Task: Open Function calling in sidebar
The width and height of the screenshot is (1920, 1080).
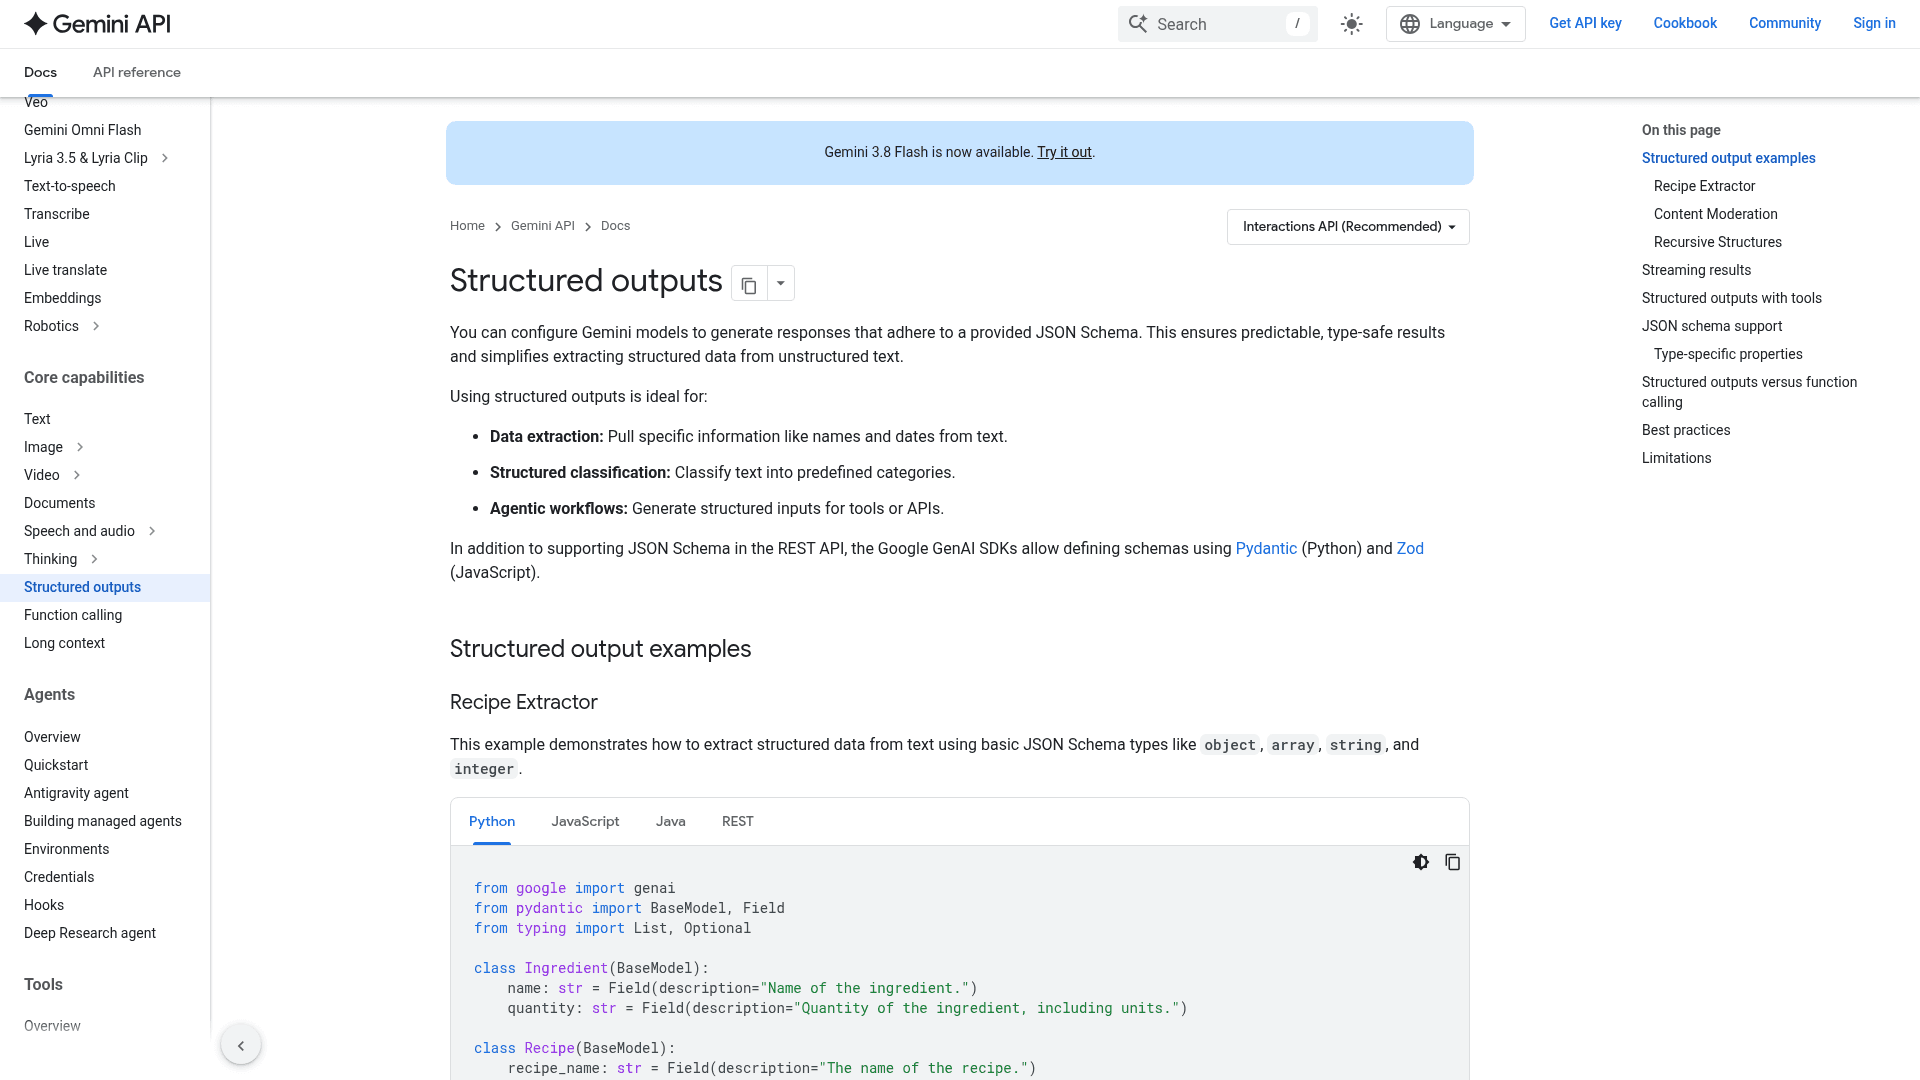Action: coord(73,615)
